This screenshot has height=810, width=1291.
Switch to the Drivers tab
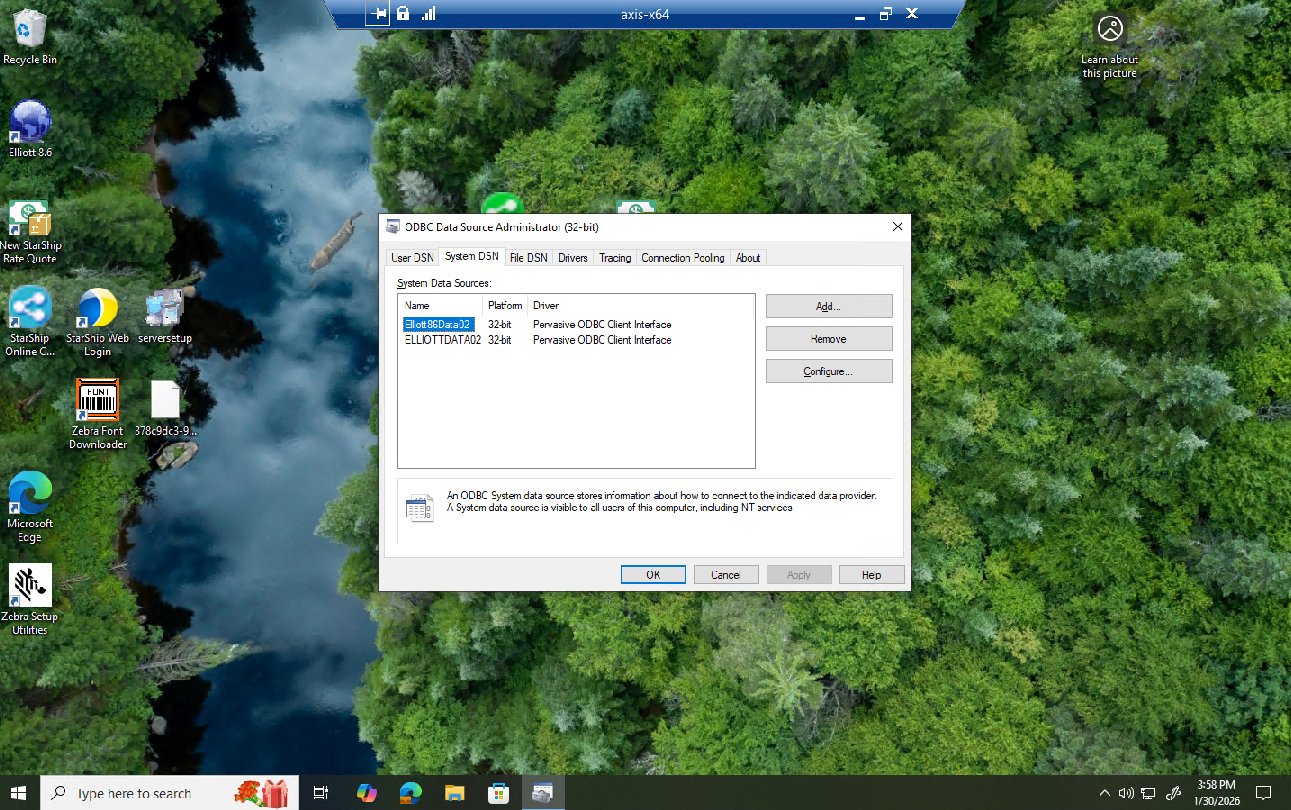[x=573, y=258]
